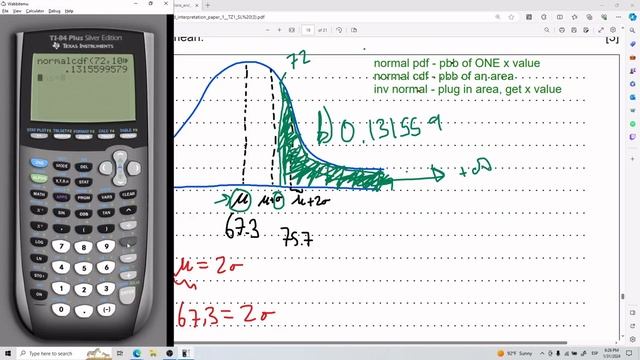Click the SIN key on calculator

click(62, 213)
